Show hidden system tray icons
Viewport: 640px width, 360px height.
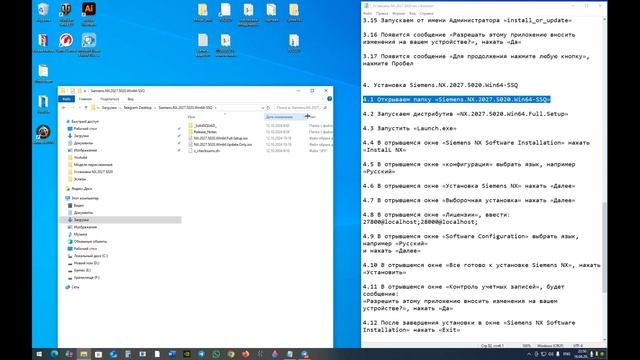tap(529, 354)
